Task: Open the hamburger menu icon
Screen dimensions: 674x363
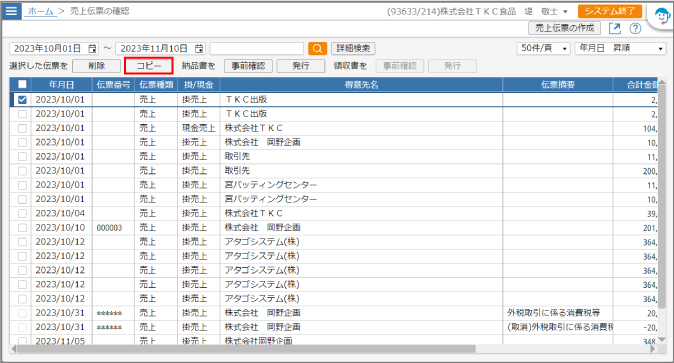Action: [11, 11]
